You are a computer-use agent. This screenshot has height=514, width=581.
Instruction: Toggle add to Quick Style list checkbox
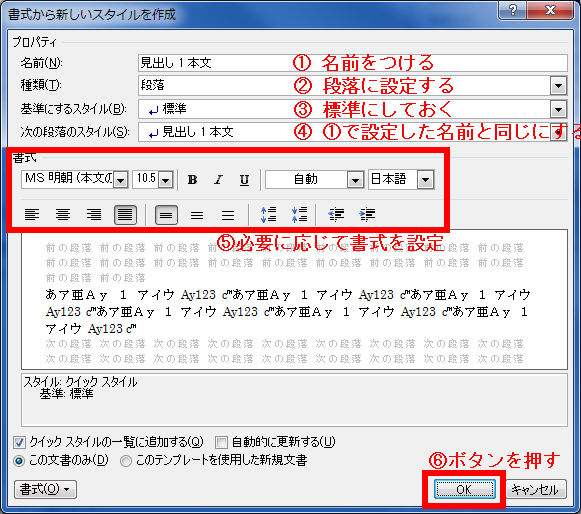(19, 442)
